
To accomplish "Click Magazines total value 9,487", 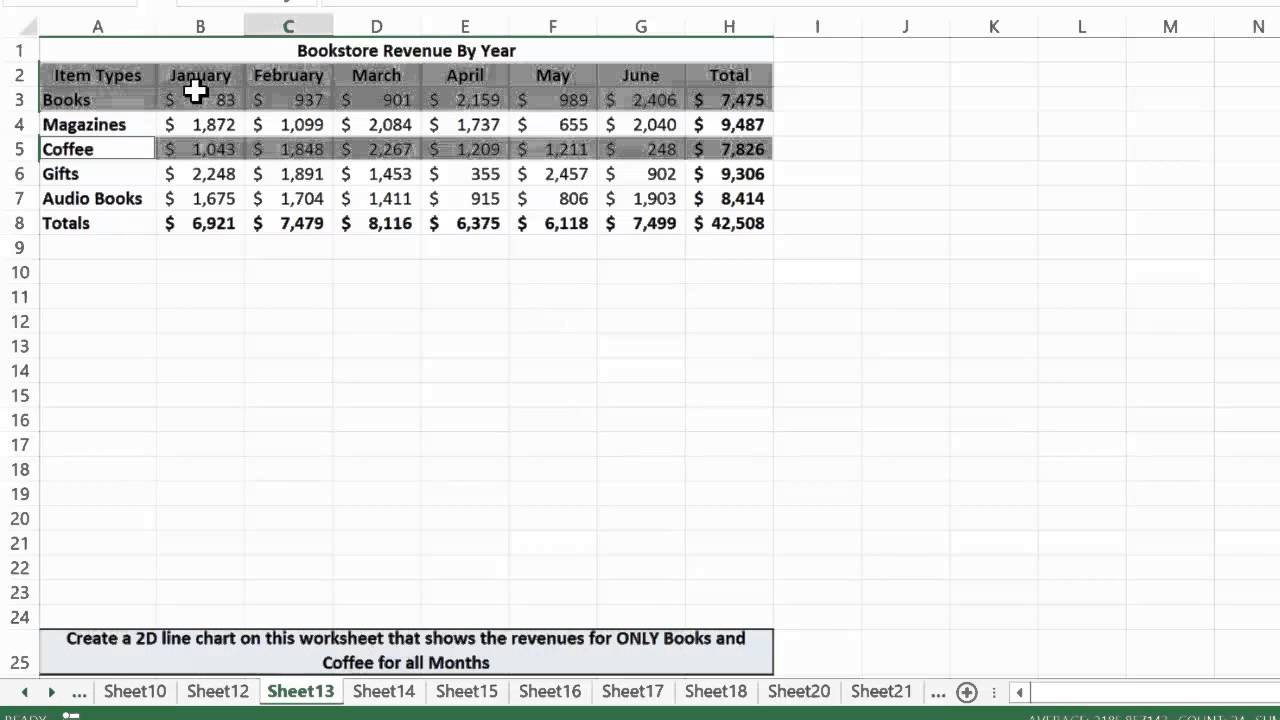I will (729, 124).
